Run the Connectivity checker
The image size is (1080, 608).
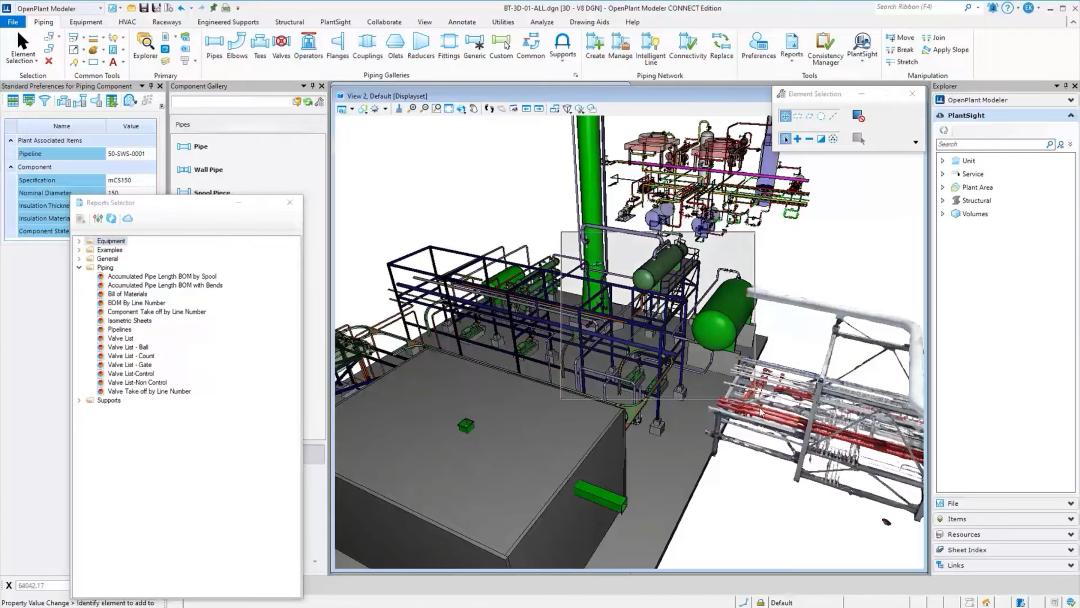coord(687,46)
